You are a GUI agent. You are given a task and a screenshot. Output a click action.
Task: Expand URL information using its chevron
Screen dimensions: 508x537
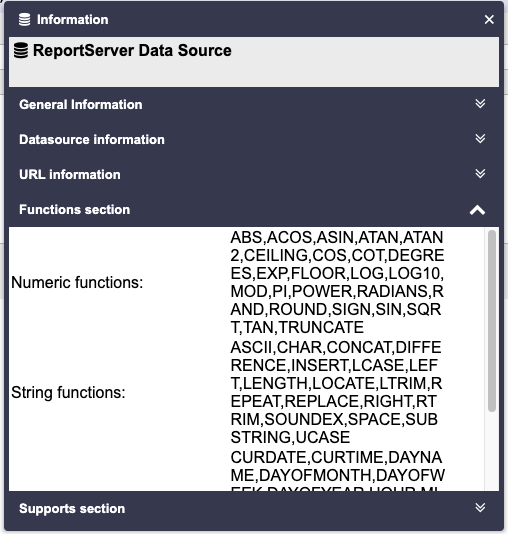(480, 174)
